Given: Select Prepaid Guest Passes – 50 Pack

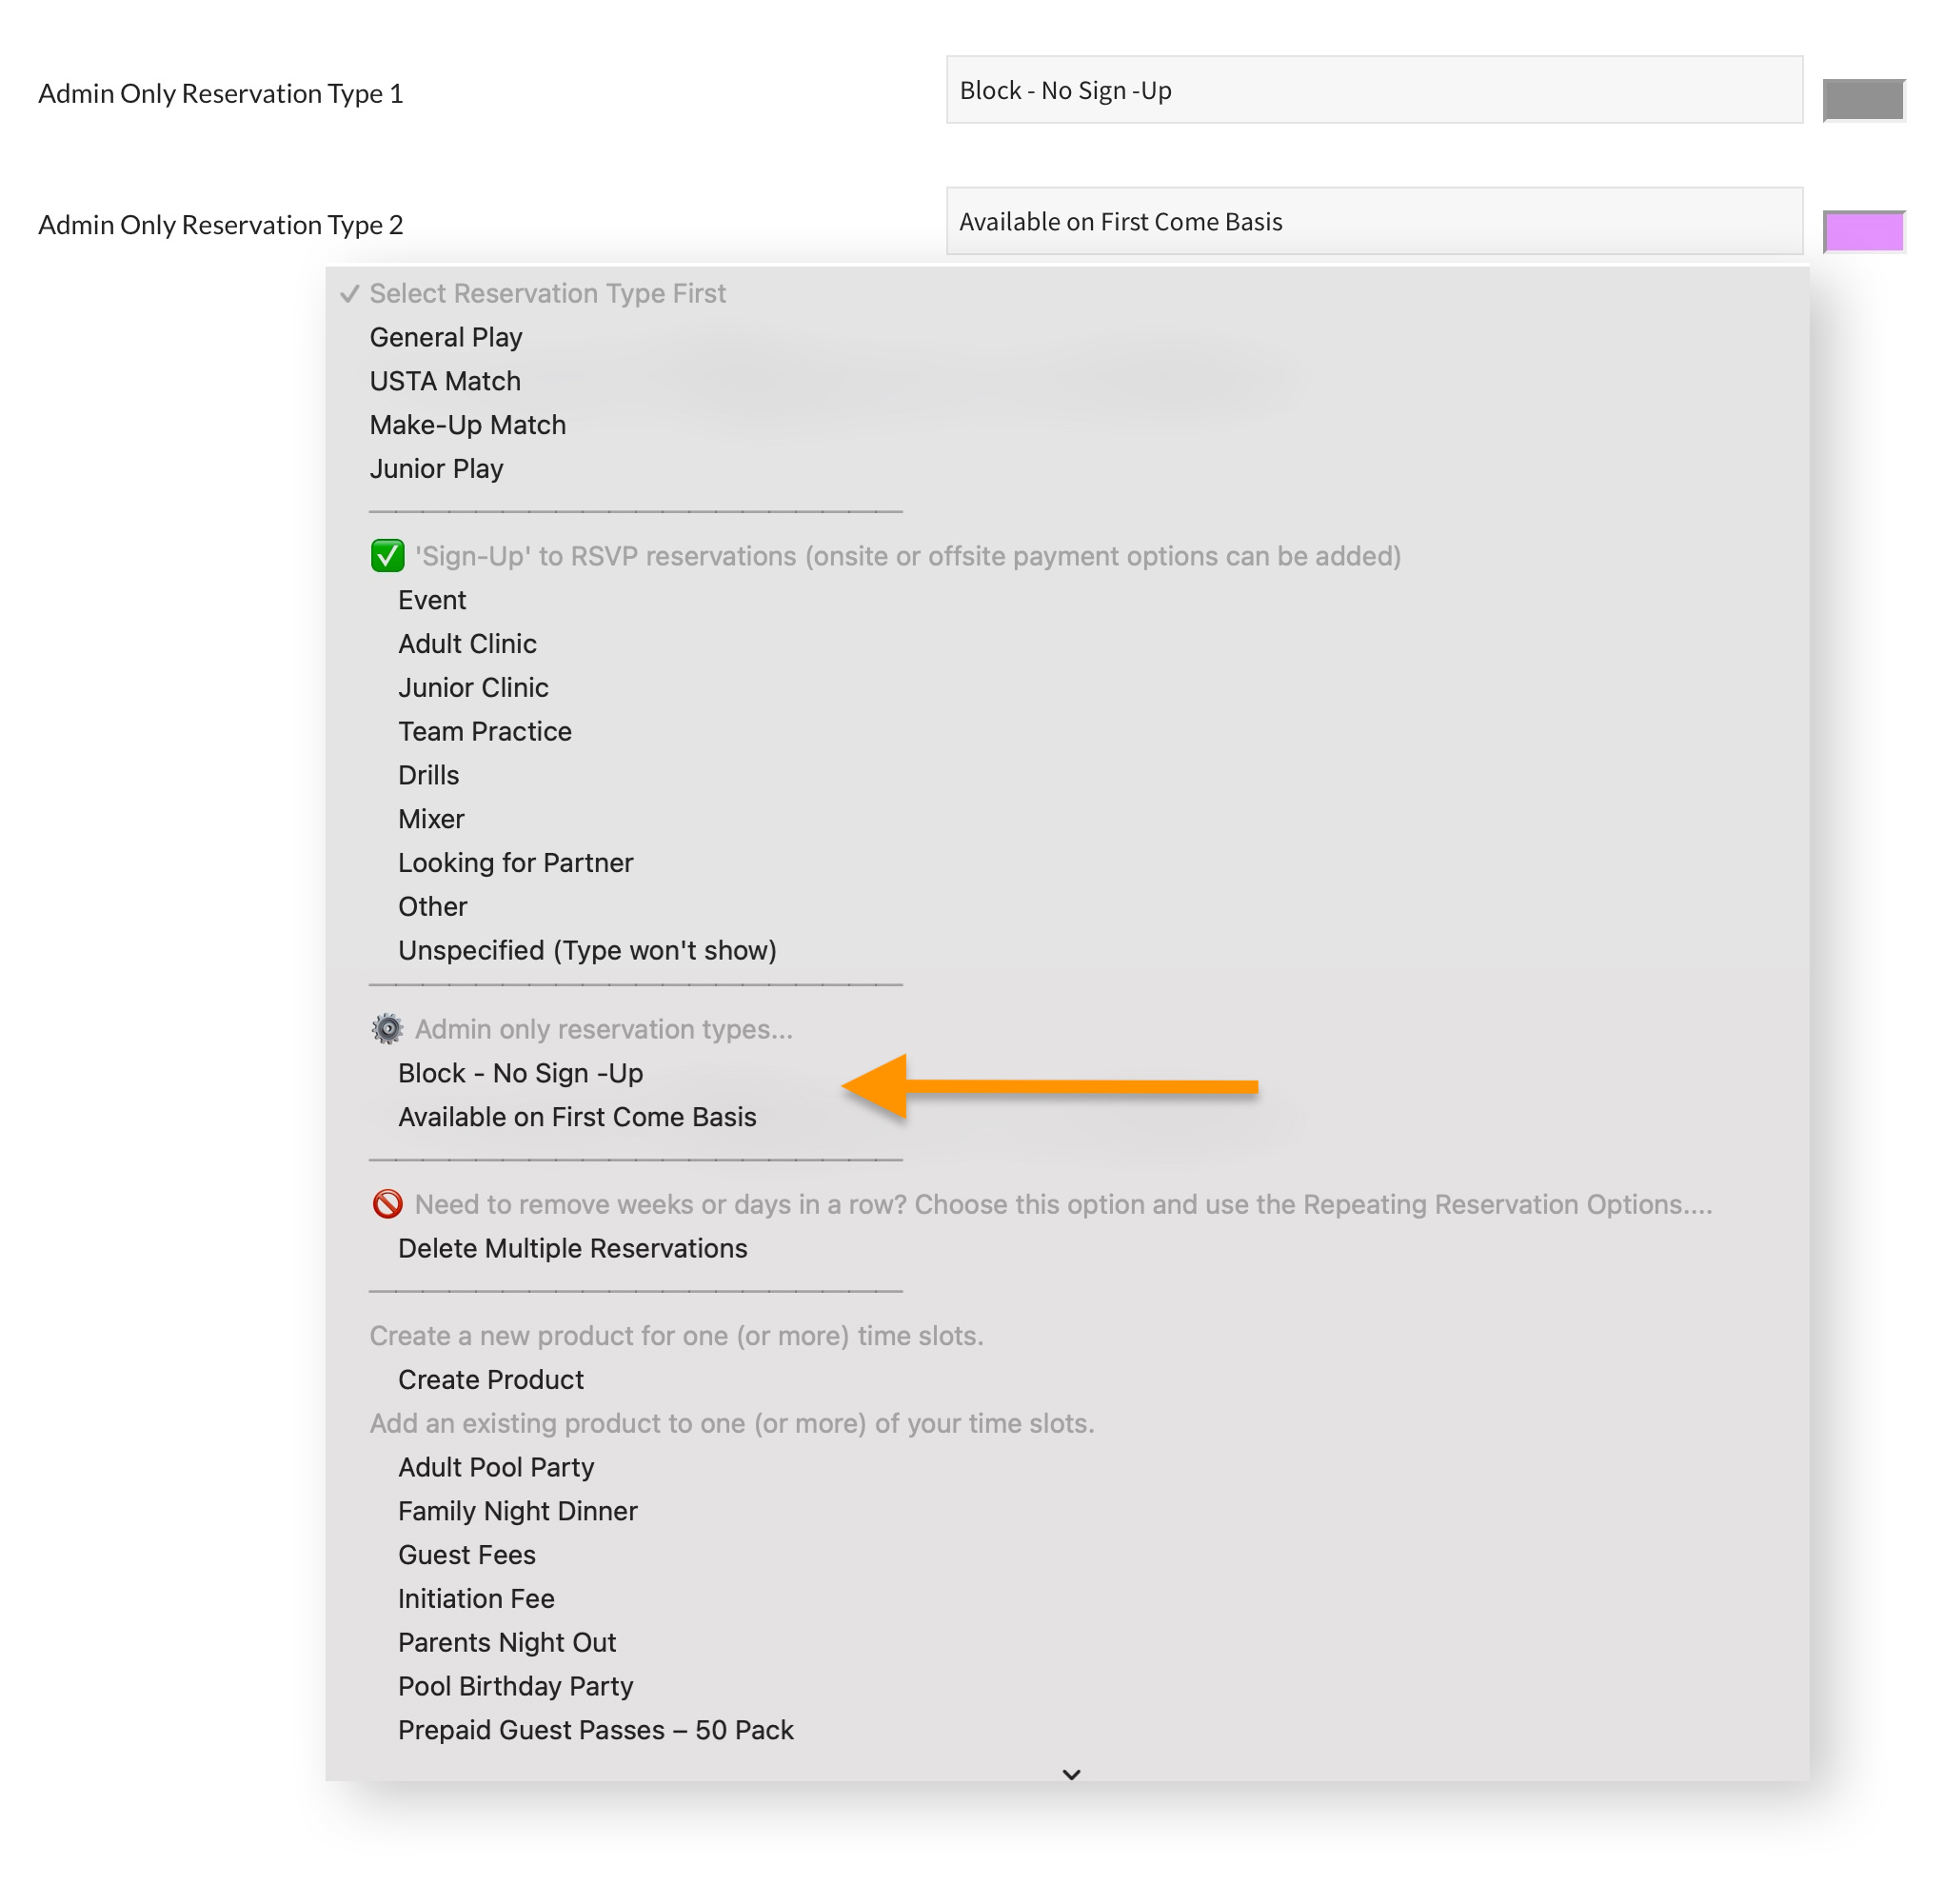Looking at the screenshot, I should click(x=595, y=1730).
